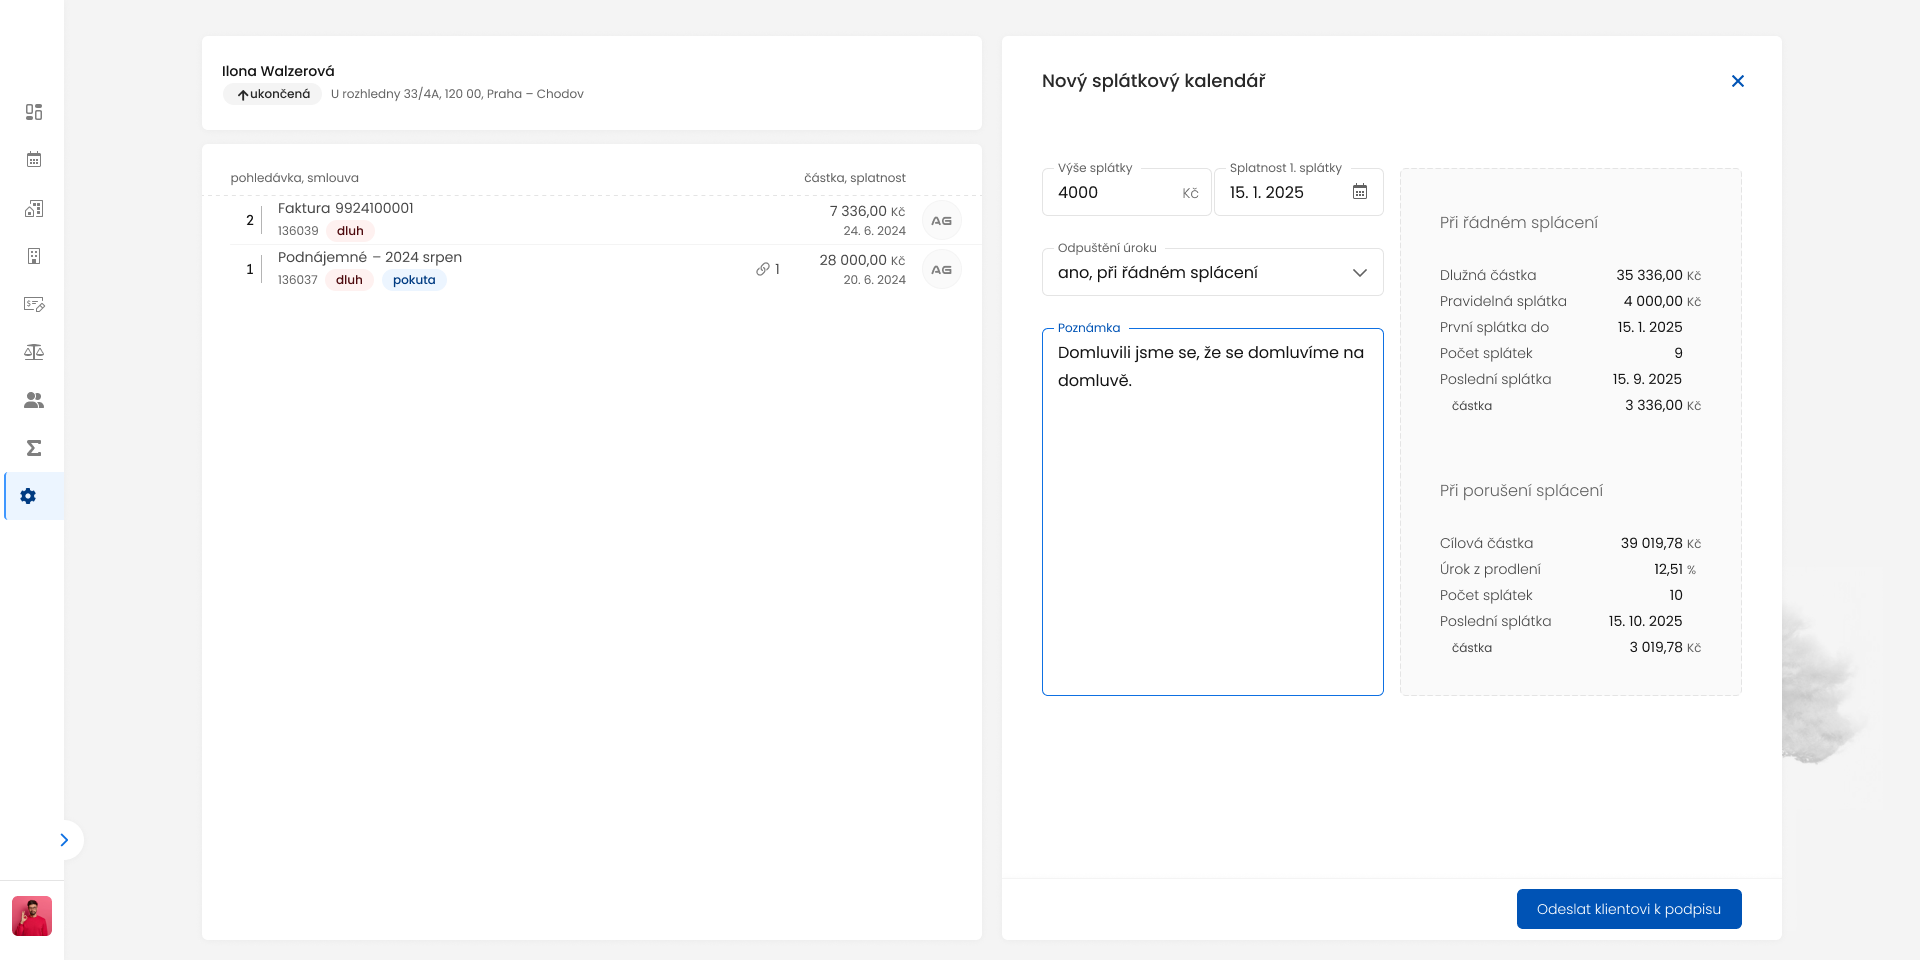Click the sigma summary sidebar icon
The image size is (1920, 960).
click(34, 448)
